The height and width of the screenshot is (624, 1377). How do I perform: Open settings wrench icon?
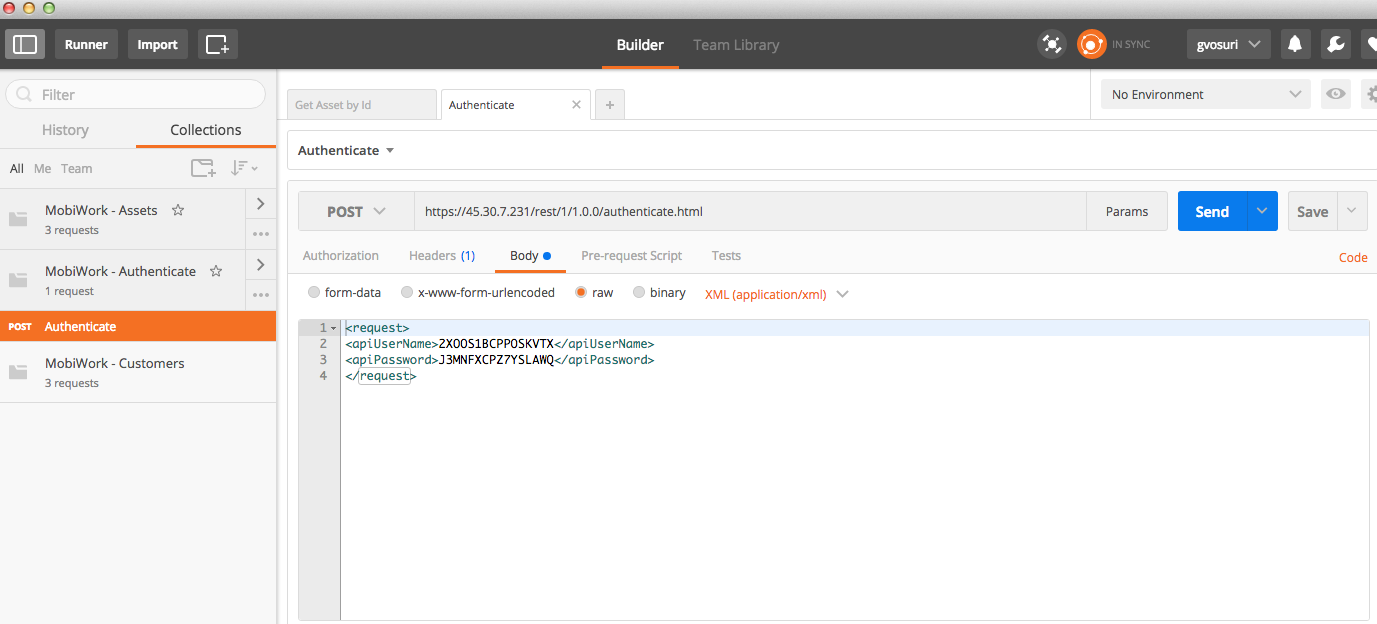pos(1335,44)
